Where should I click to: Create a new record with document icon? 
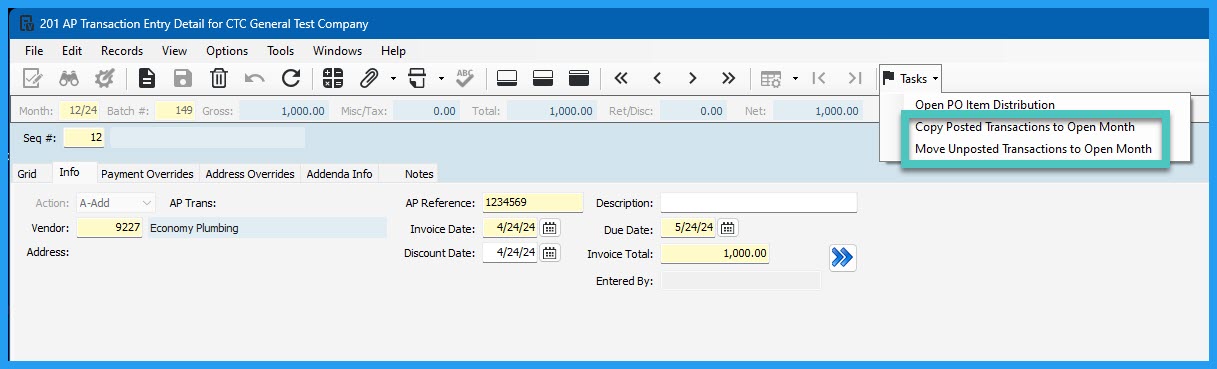tap(147, 78)
